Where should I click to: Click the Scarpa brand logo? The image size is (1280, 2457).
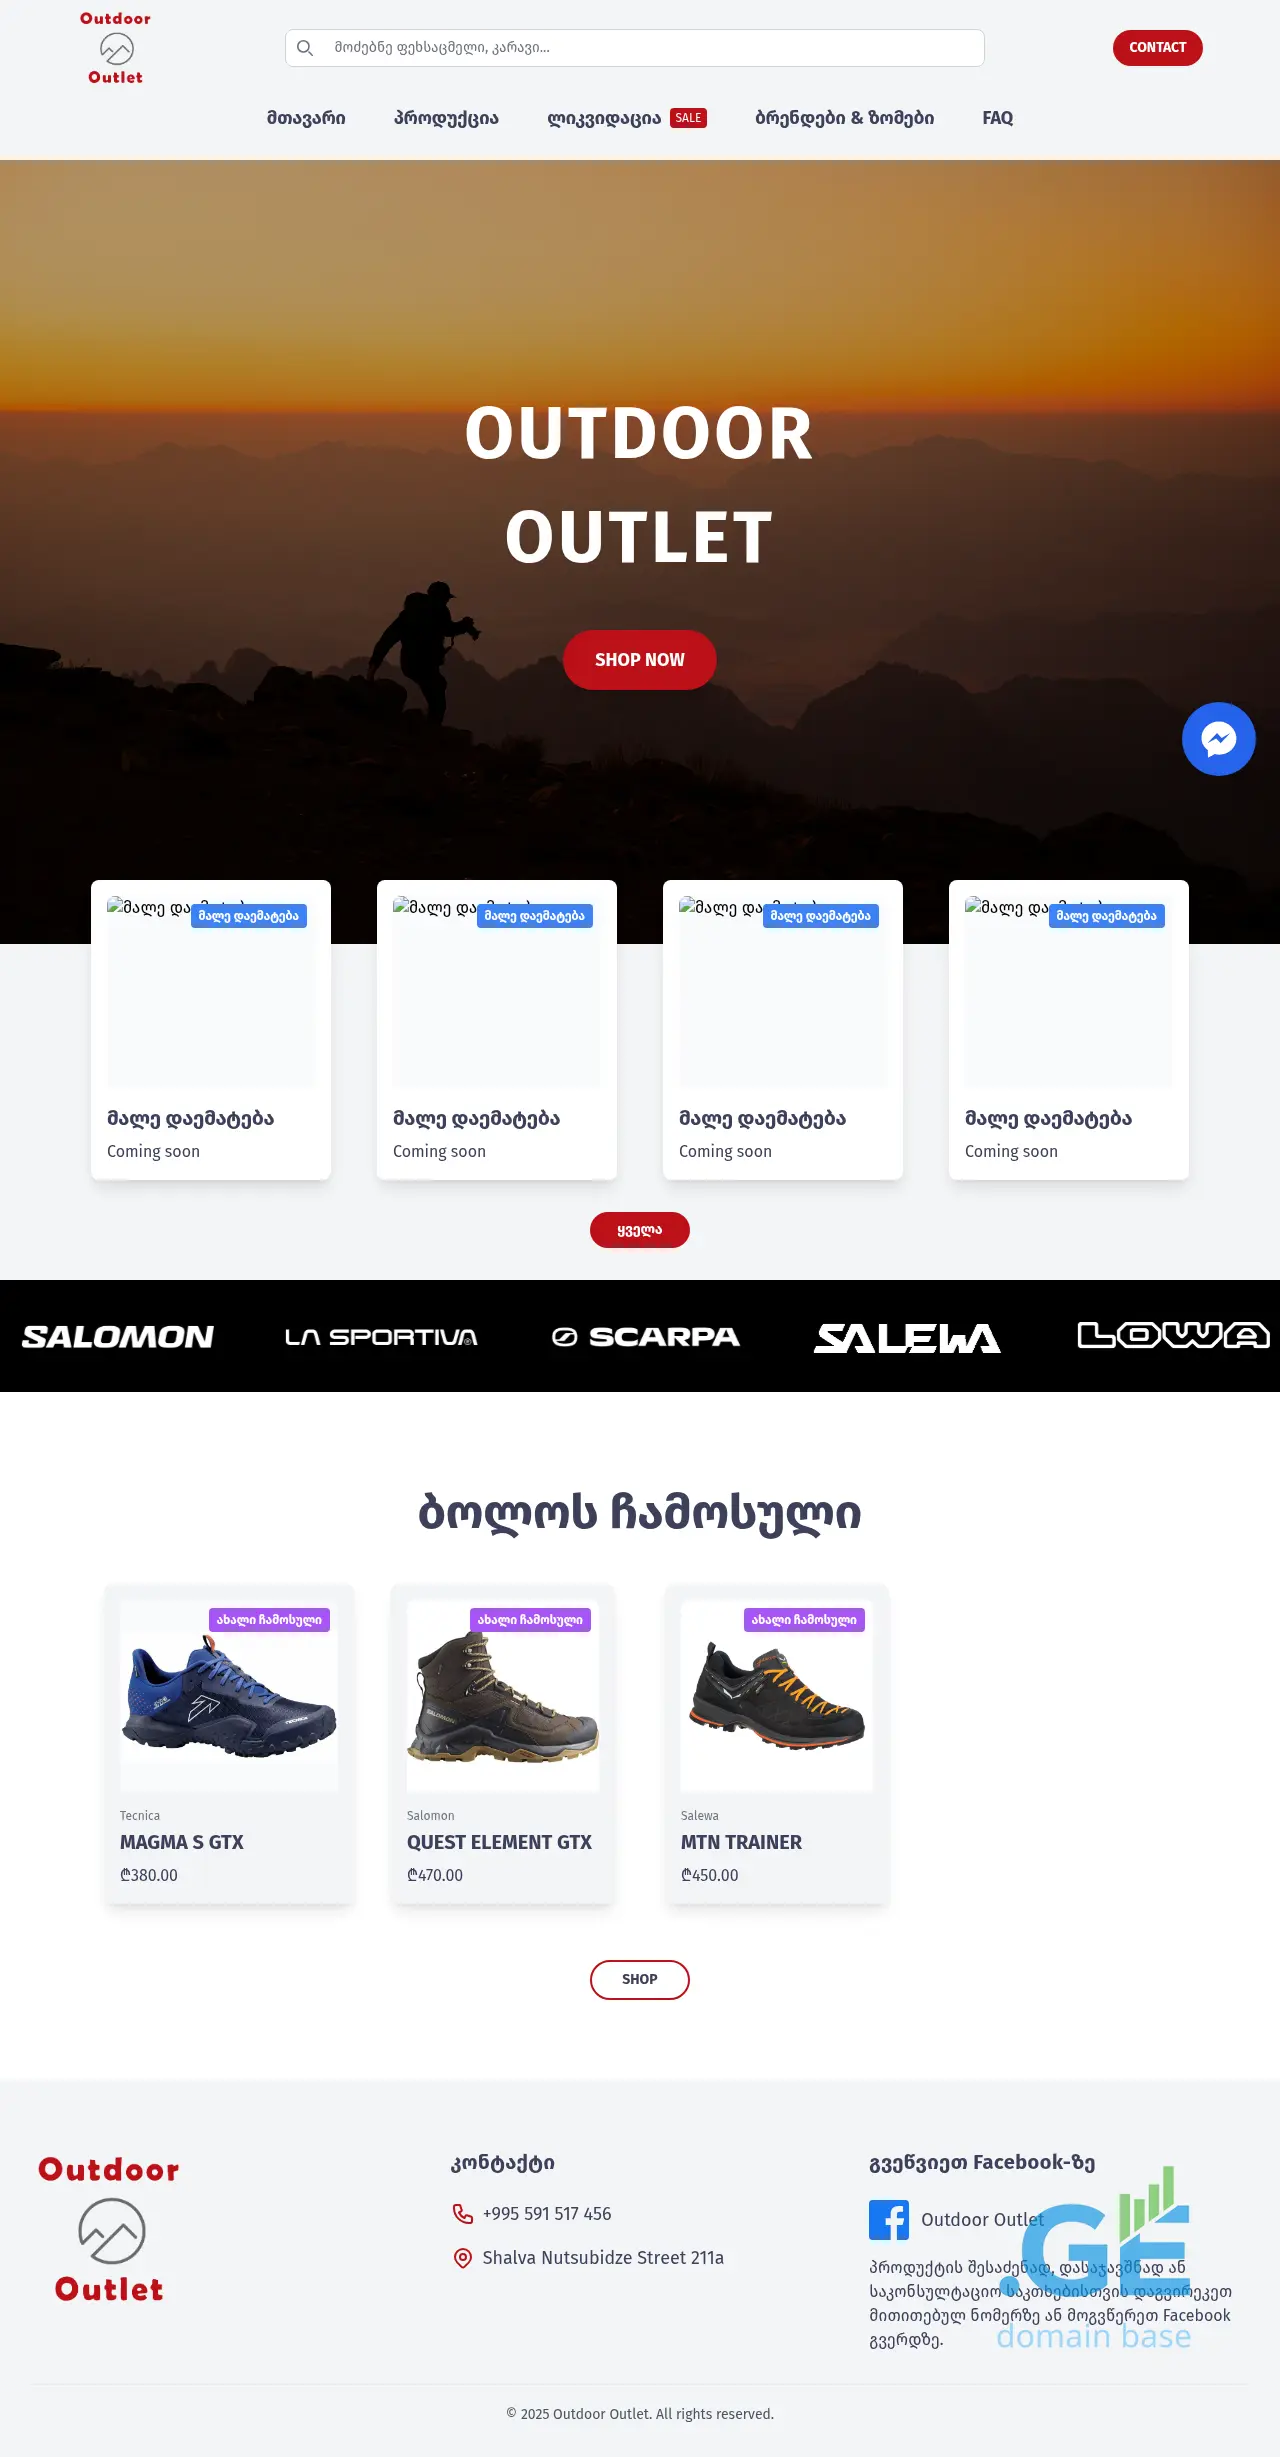646,1337
